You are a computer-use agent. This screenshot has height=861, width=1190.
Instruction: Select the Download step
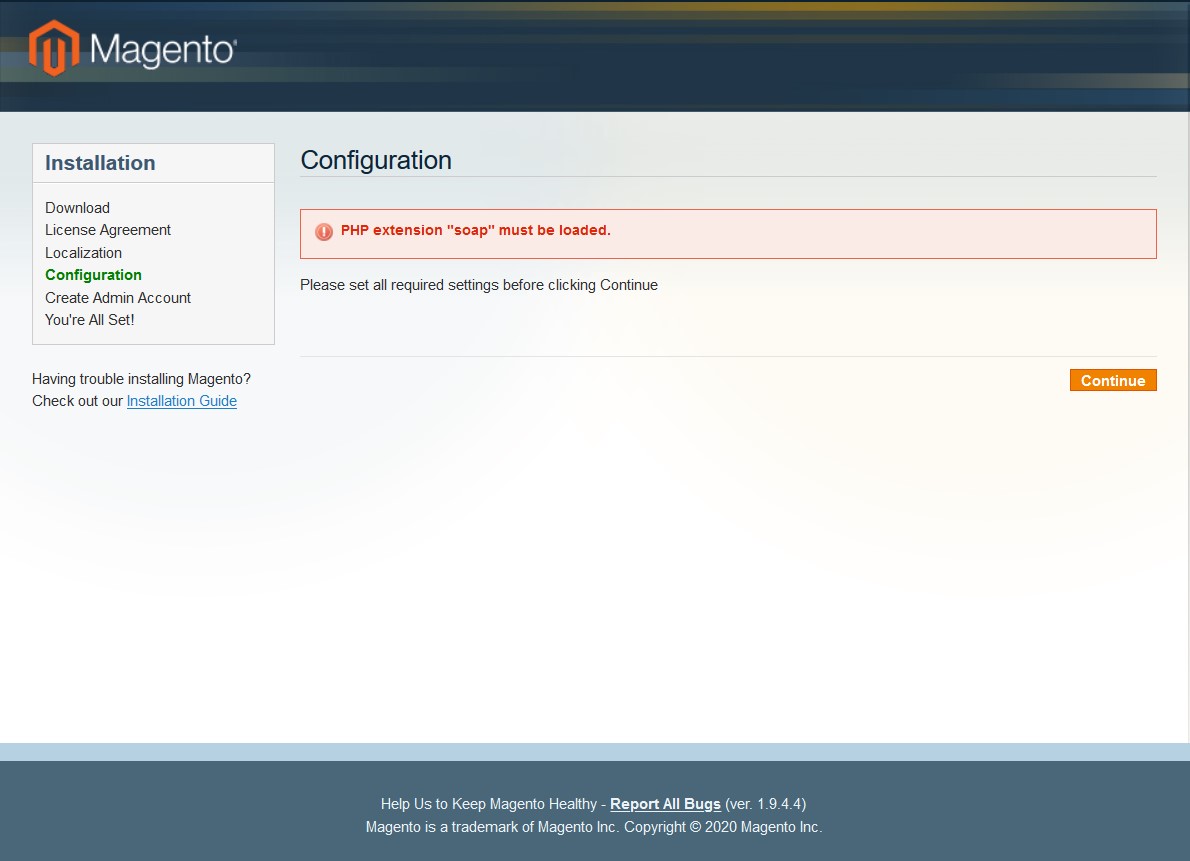point(77,207)
